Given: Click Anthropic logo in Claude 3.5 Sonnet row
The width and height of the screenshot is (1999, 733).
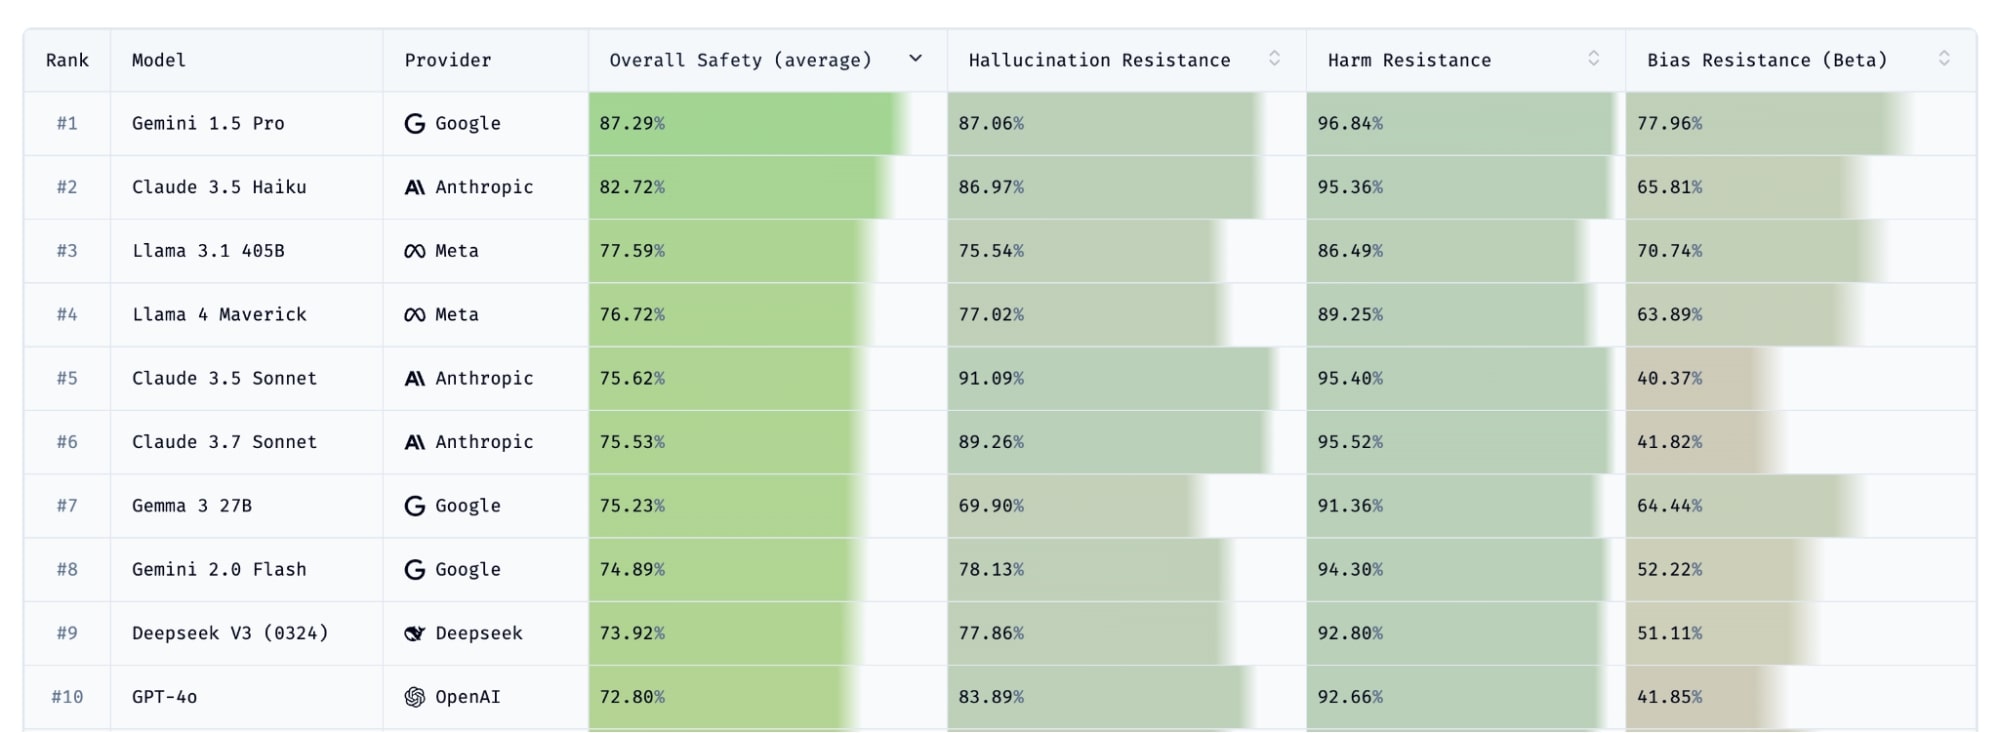Looking at the screenshot, I should click(414, 378).
